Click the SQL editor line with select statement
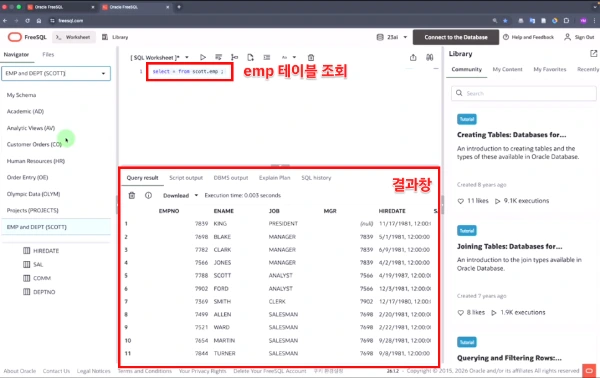 [x=188, y=72]
